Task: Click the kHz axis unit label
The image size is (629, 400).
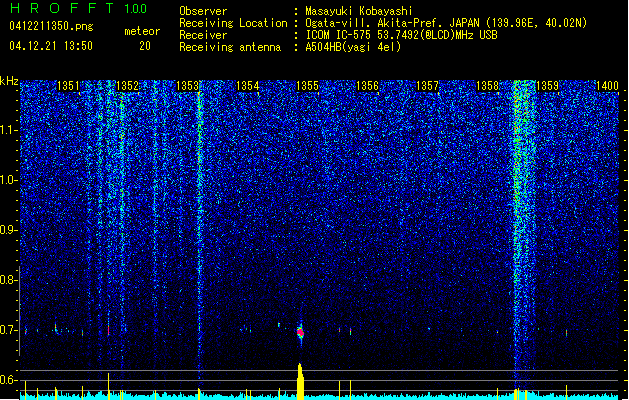Action: coord(9,81)
